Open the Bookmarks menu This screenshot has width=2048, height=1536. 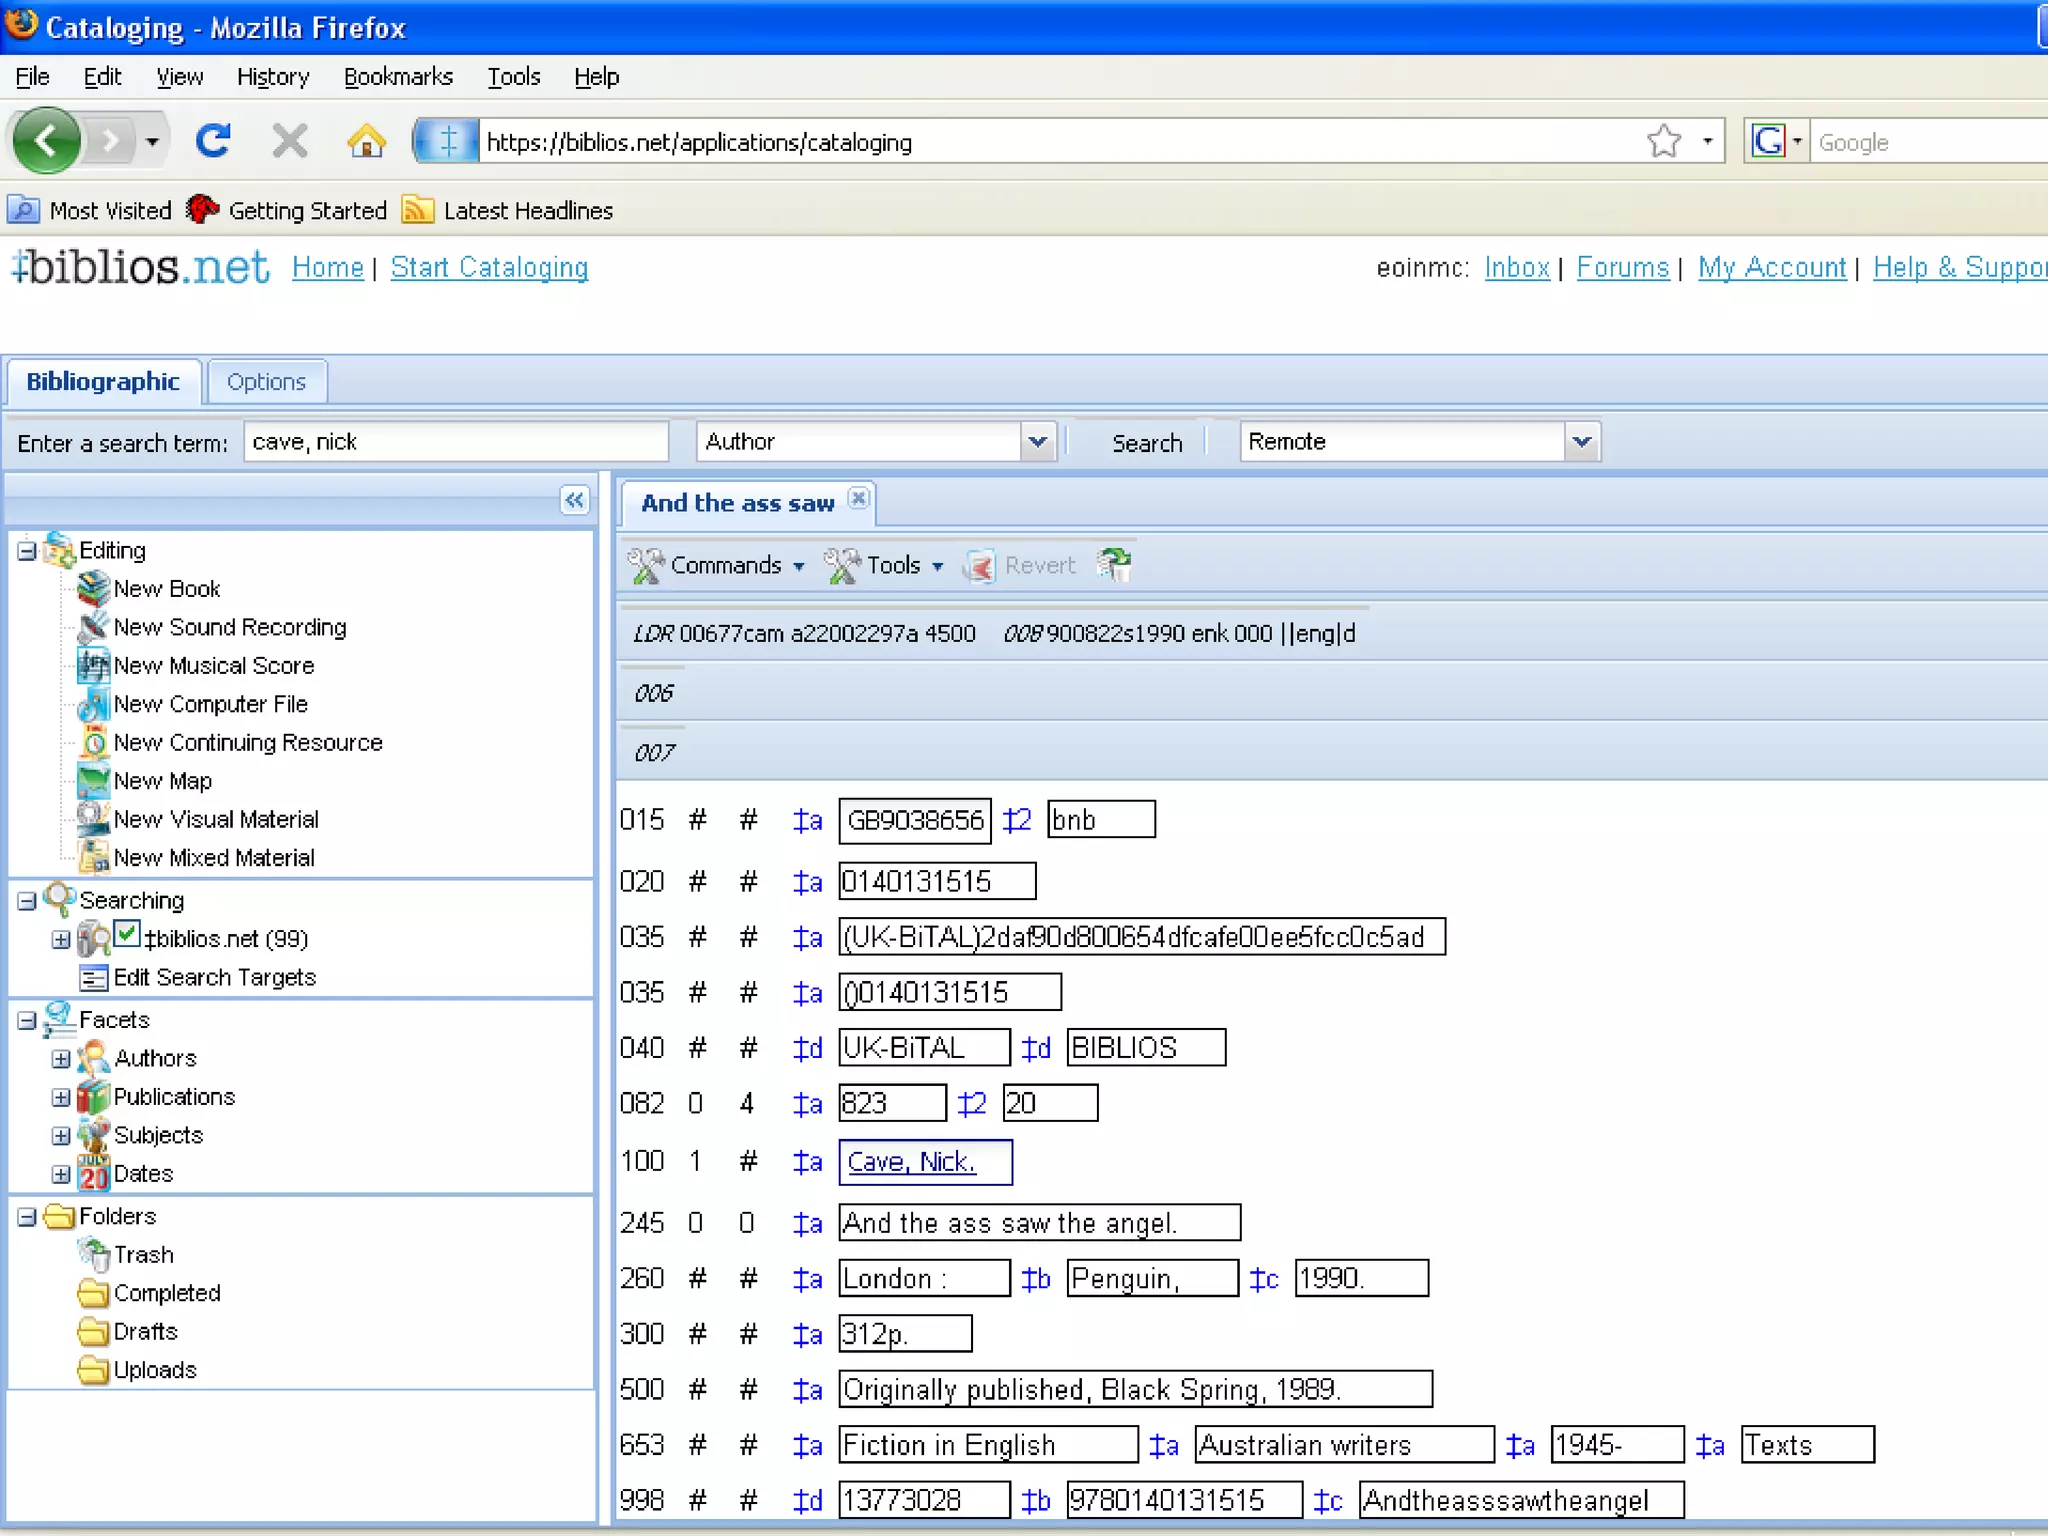point(397,77)
